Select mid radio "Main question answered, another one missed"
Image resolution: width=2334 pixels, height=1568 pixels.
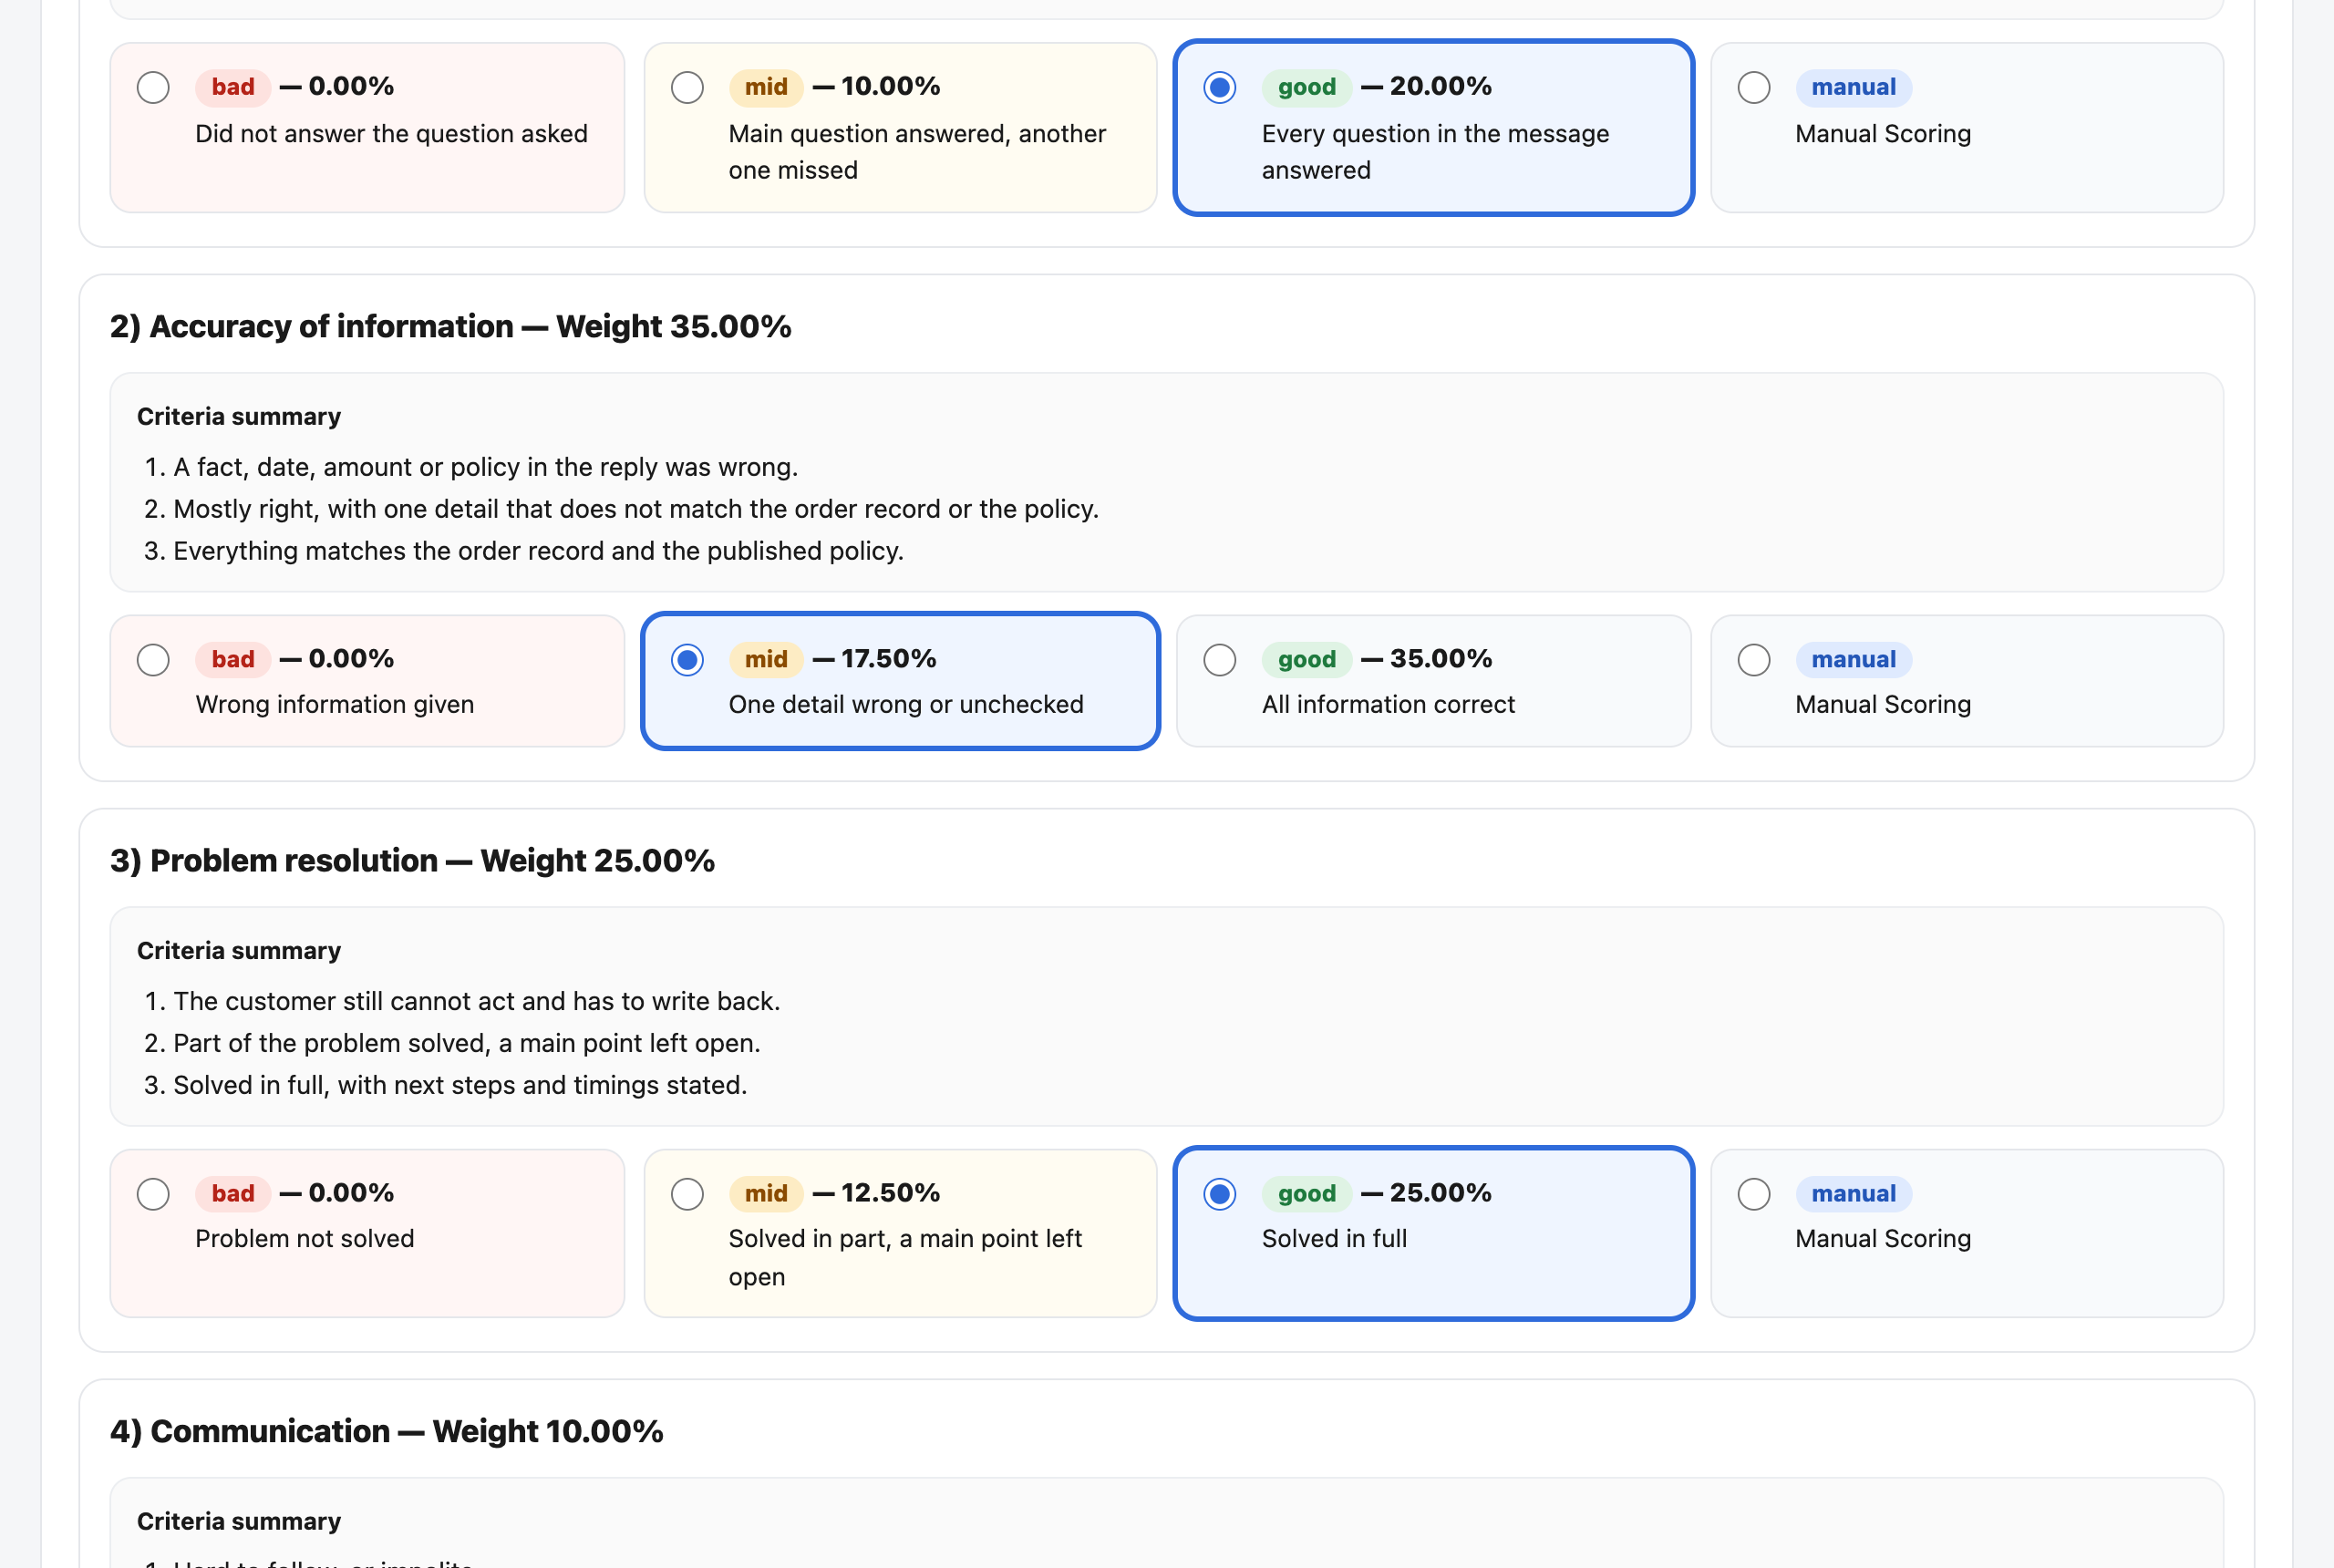(687, 87)
